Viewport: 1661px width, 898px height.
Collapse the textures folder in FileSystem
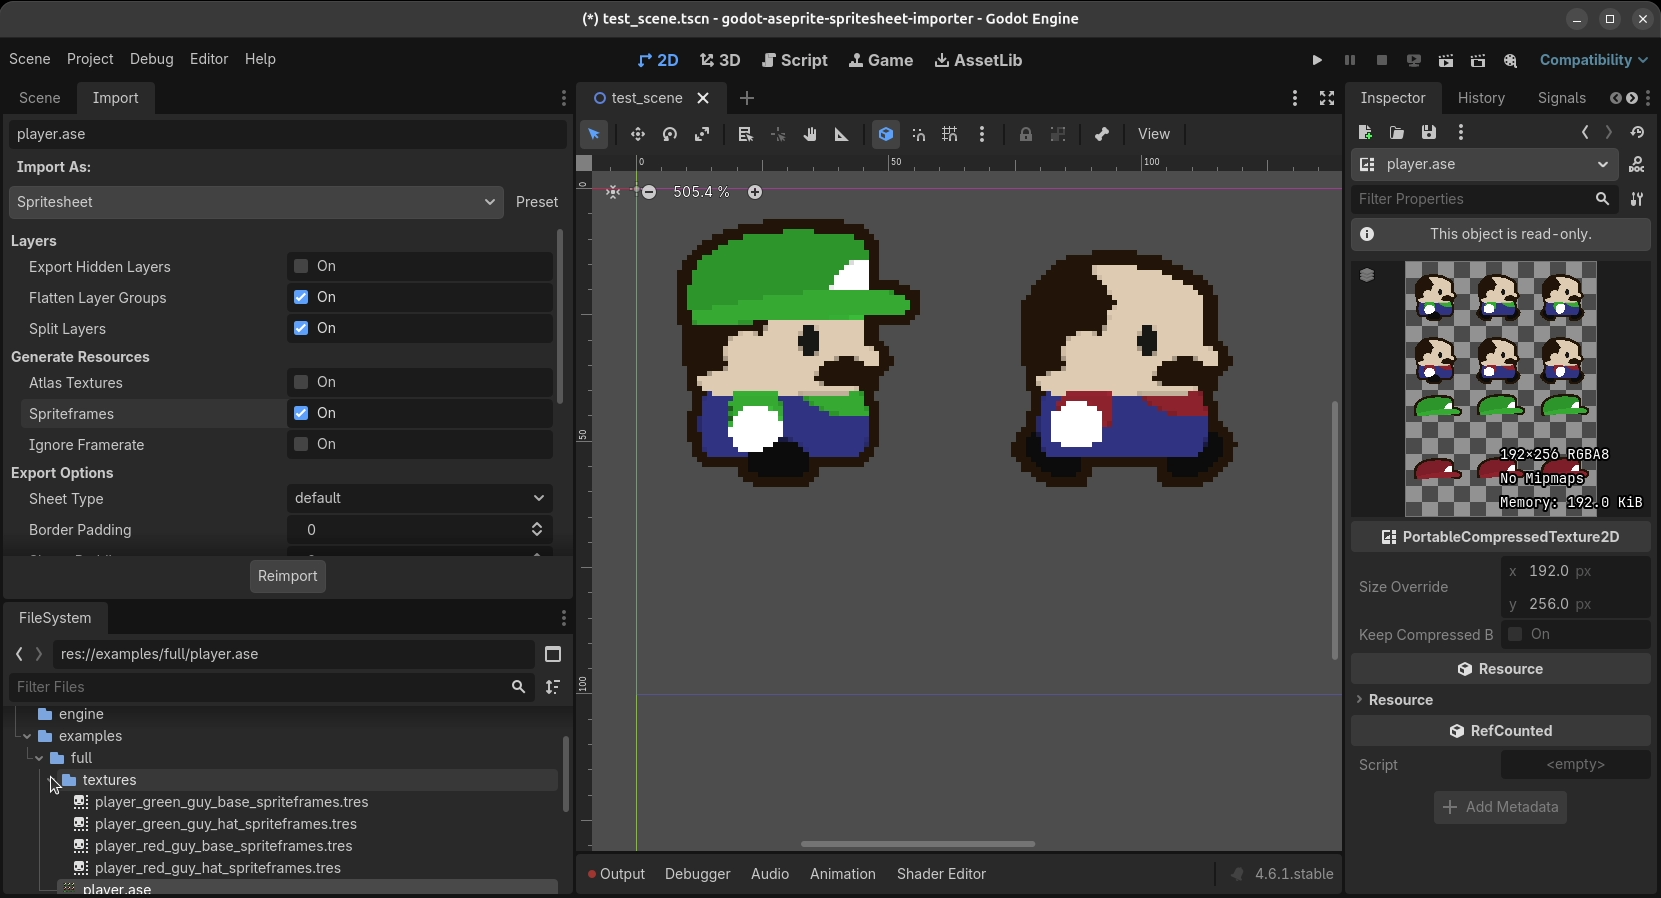[x=51, y=780]
